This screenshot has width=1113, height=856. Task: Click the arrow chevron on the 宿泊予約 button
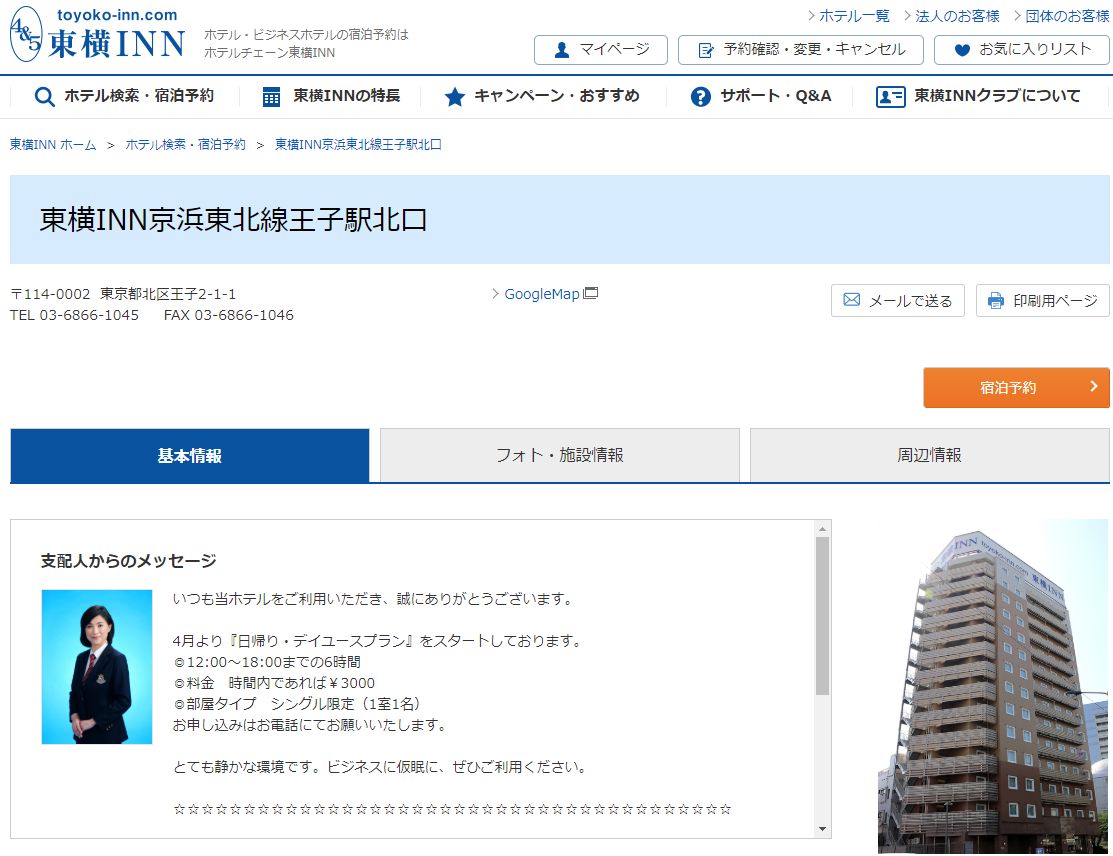tap(1094, 386)
